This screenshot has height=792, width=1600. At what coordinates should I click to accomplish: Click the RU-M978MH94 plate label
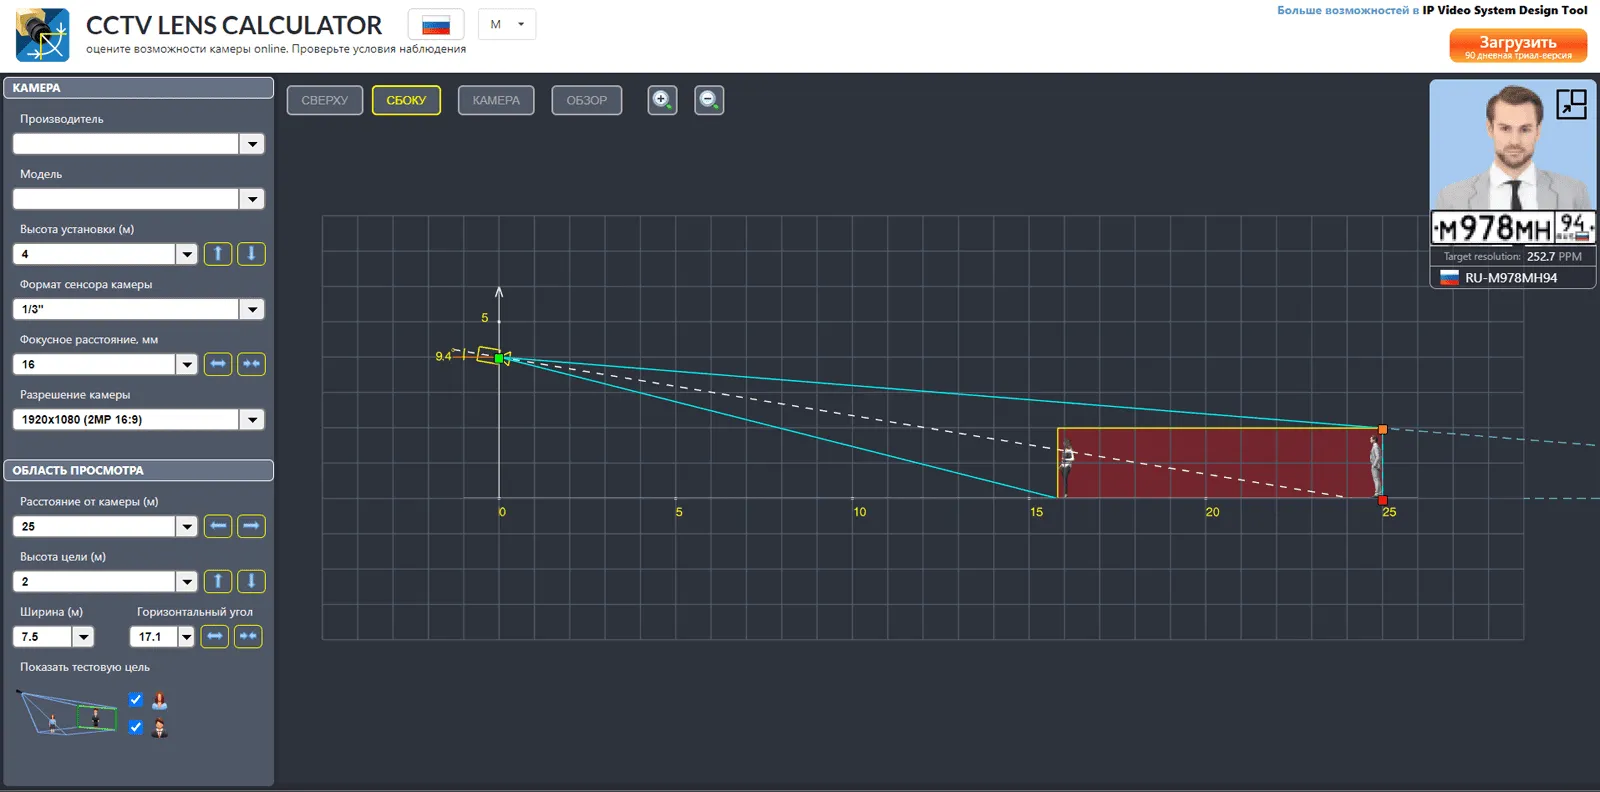coord(1511,278)
